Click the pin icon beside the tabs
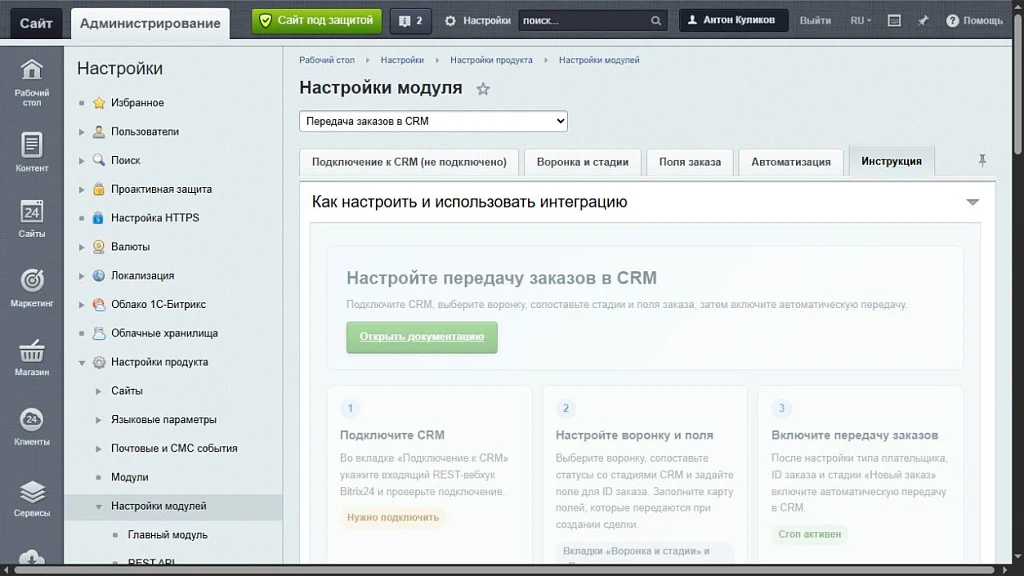Screen dimensions: 1024x576 click(982, 161)
